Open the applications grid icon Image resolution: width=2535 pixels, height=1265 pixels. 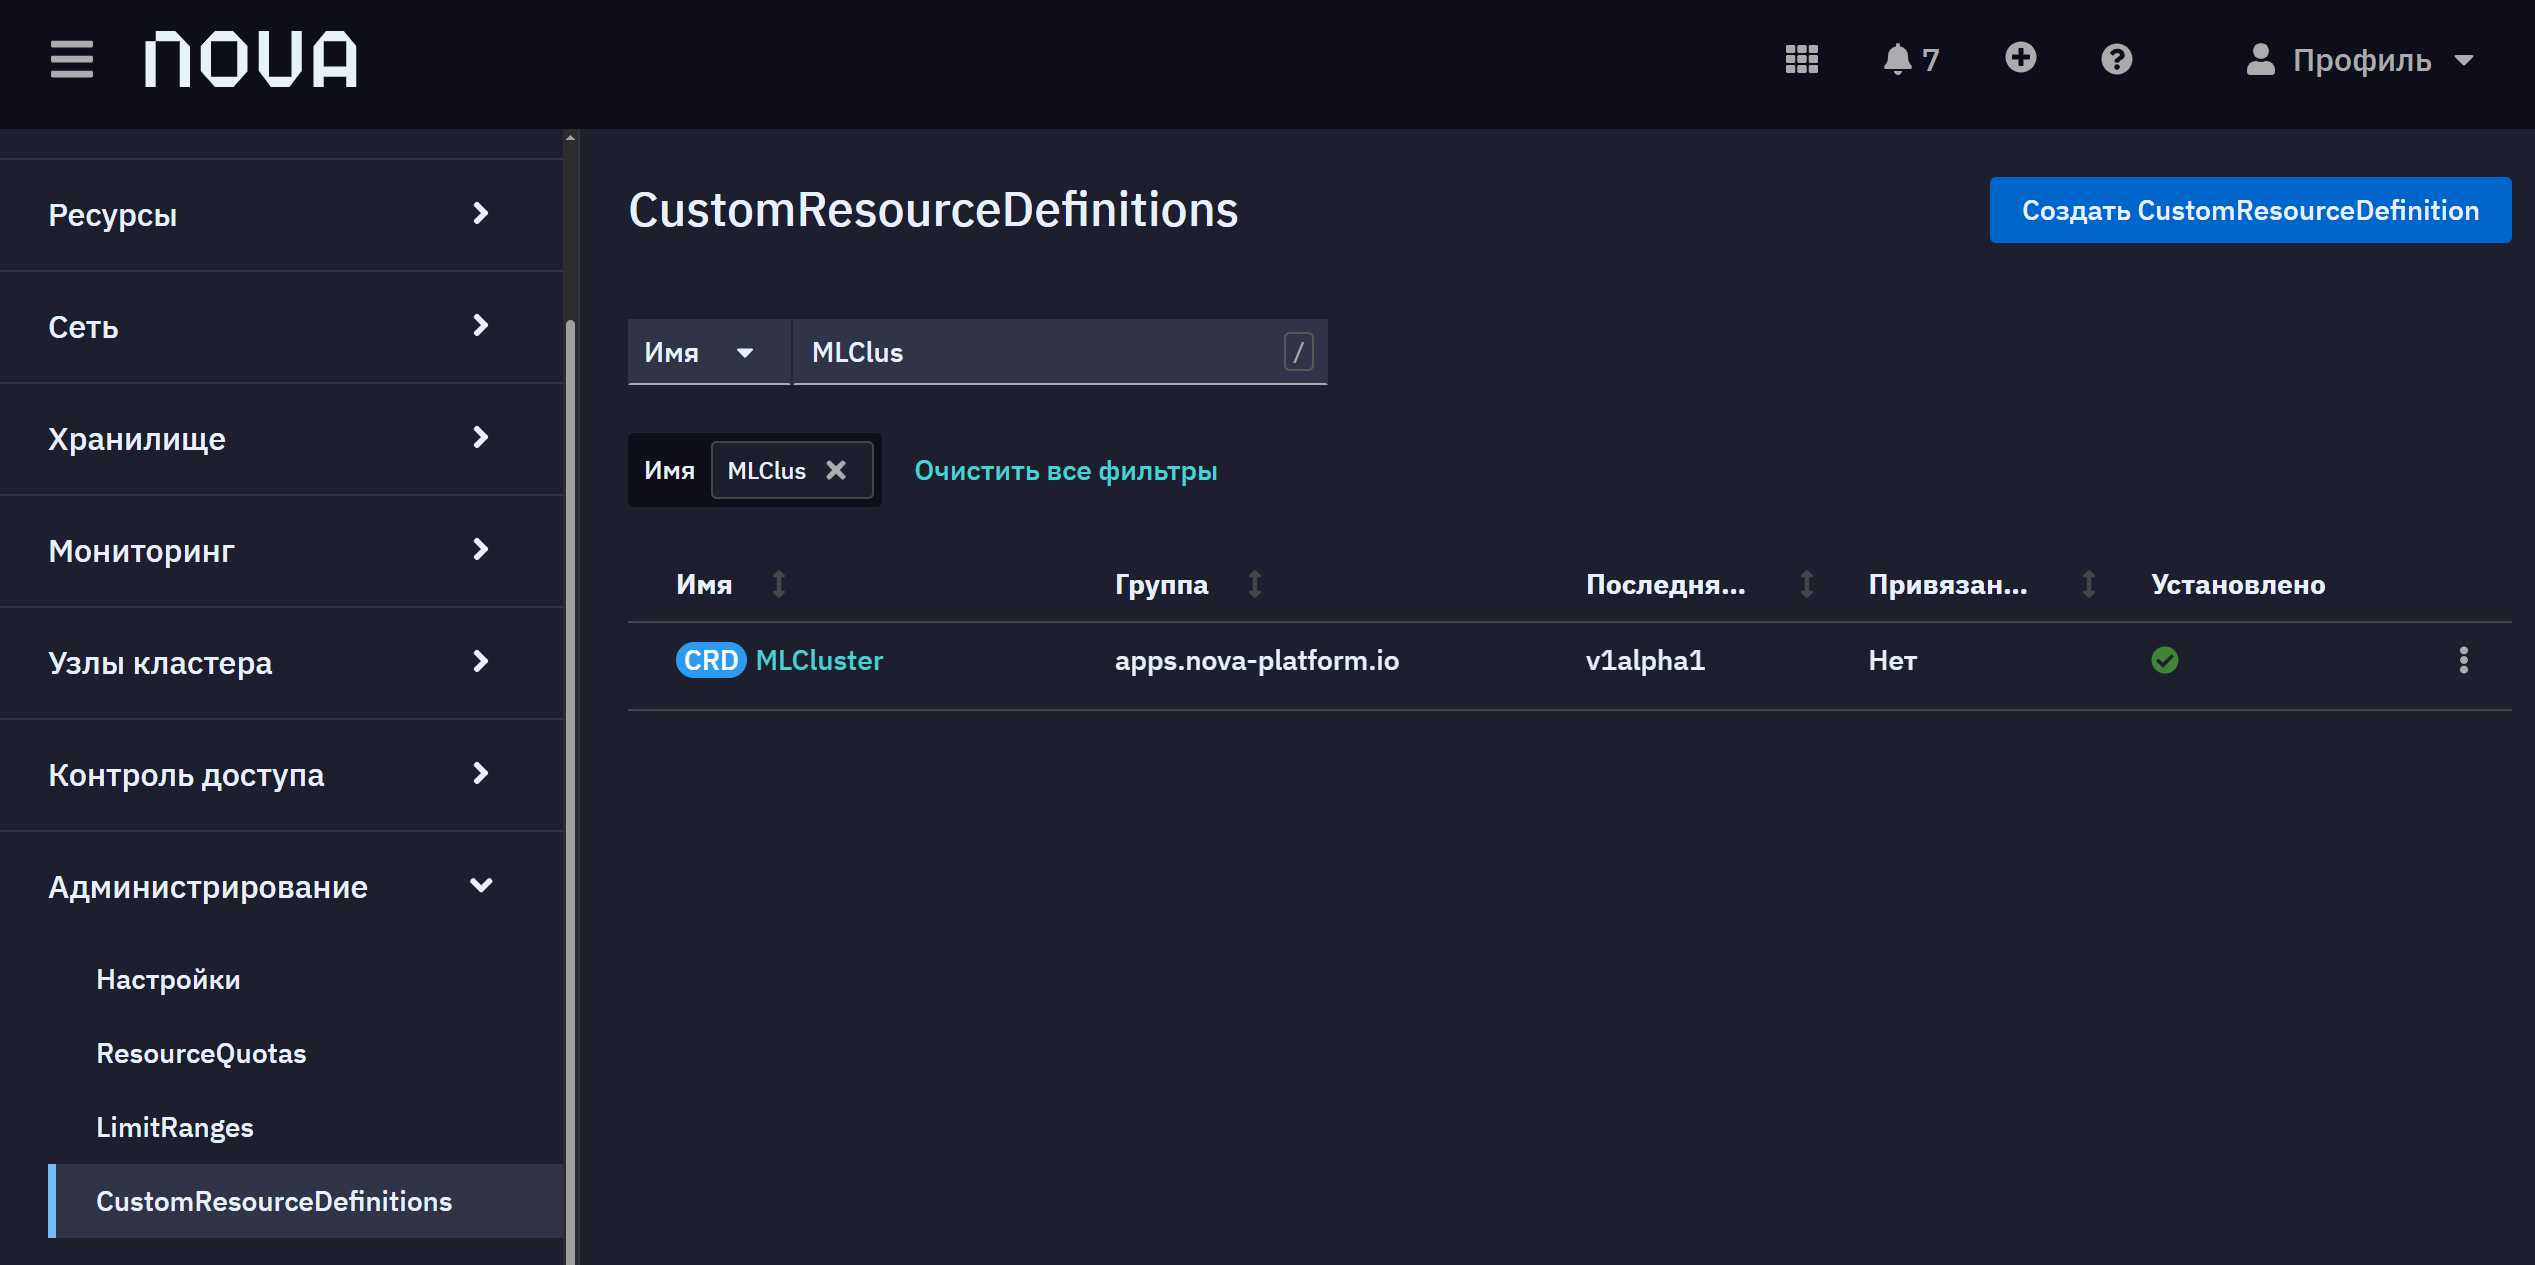point(1802,60)
